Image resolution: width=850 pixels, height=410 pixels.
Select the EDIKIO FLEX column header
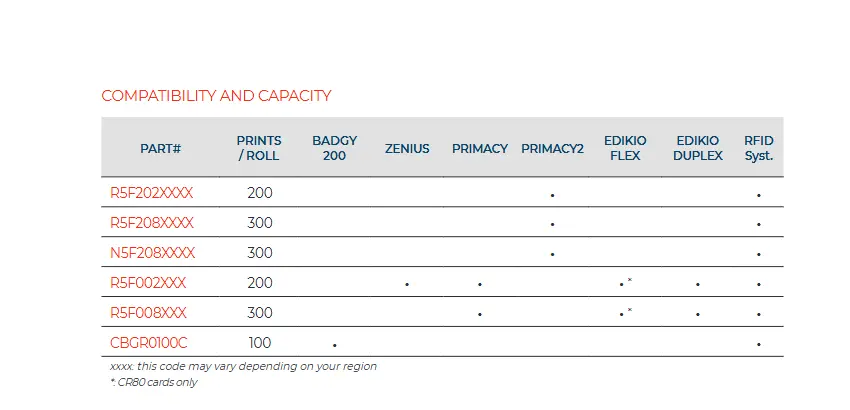(x=625, y=148)
